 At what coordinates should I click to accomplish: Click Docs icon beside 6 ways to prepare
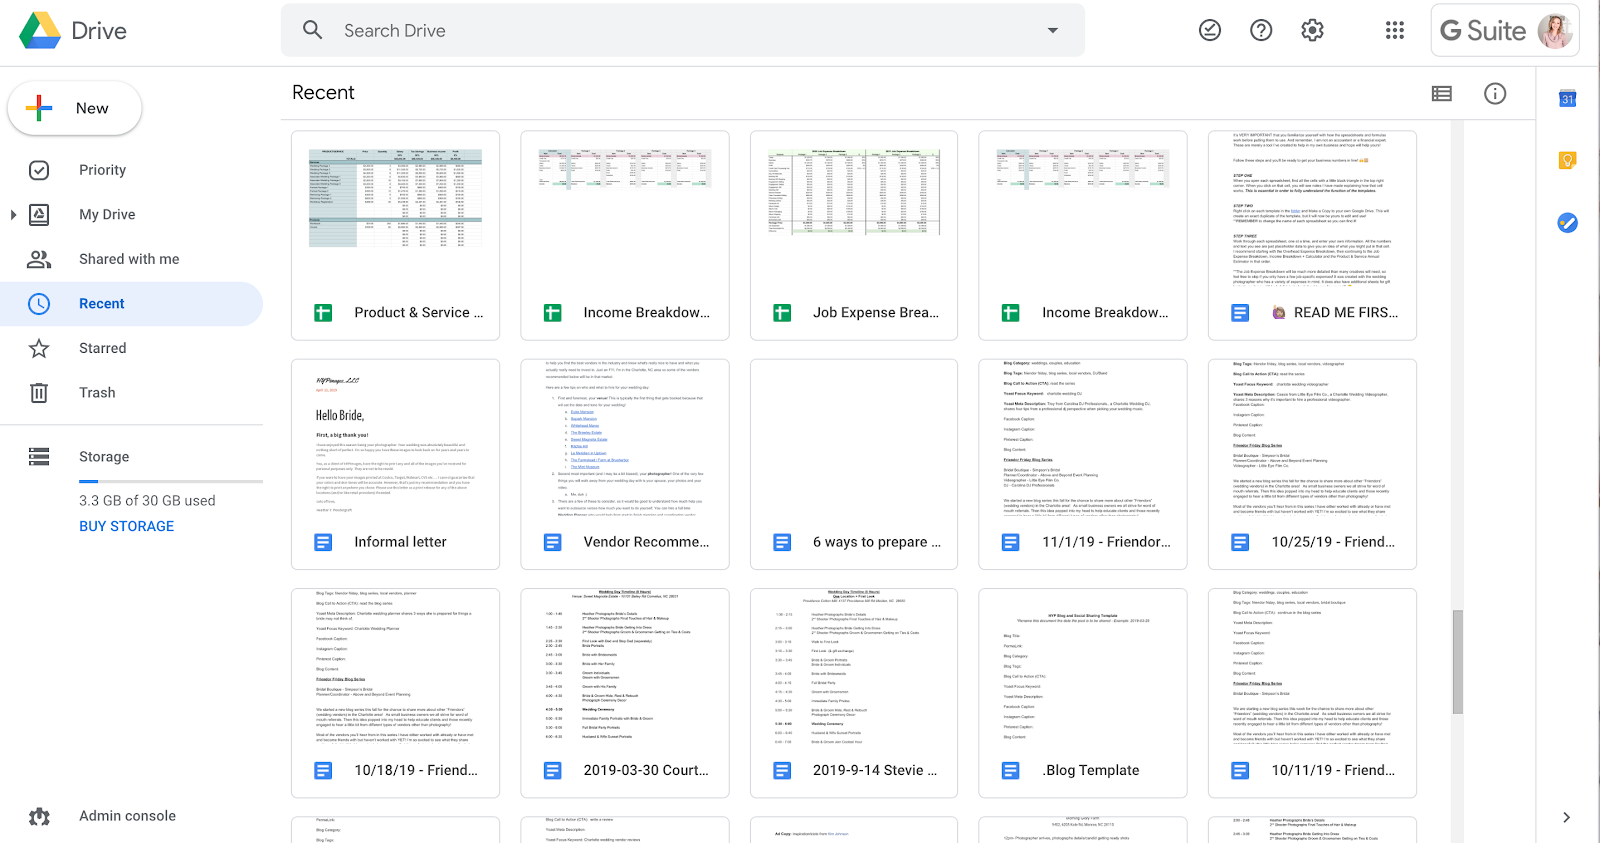tap(782, 542)
